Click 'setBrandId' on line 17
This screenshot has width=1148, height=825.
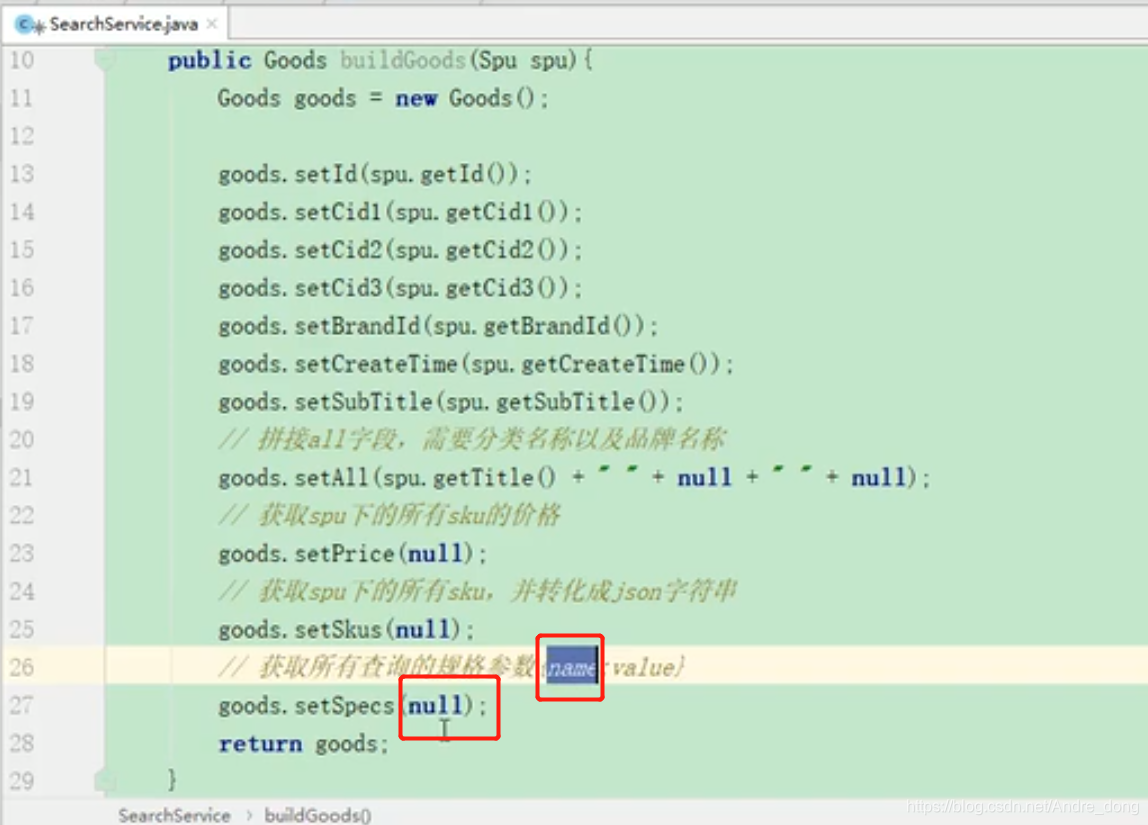click(x=357, y=326)
